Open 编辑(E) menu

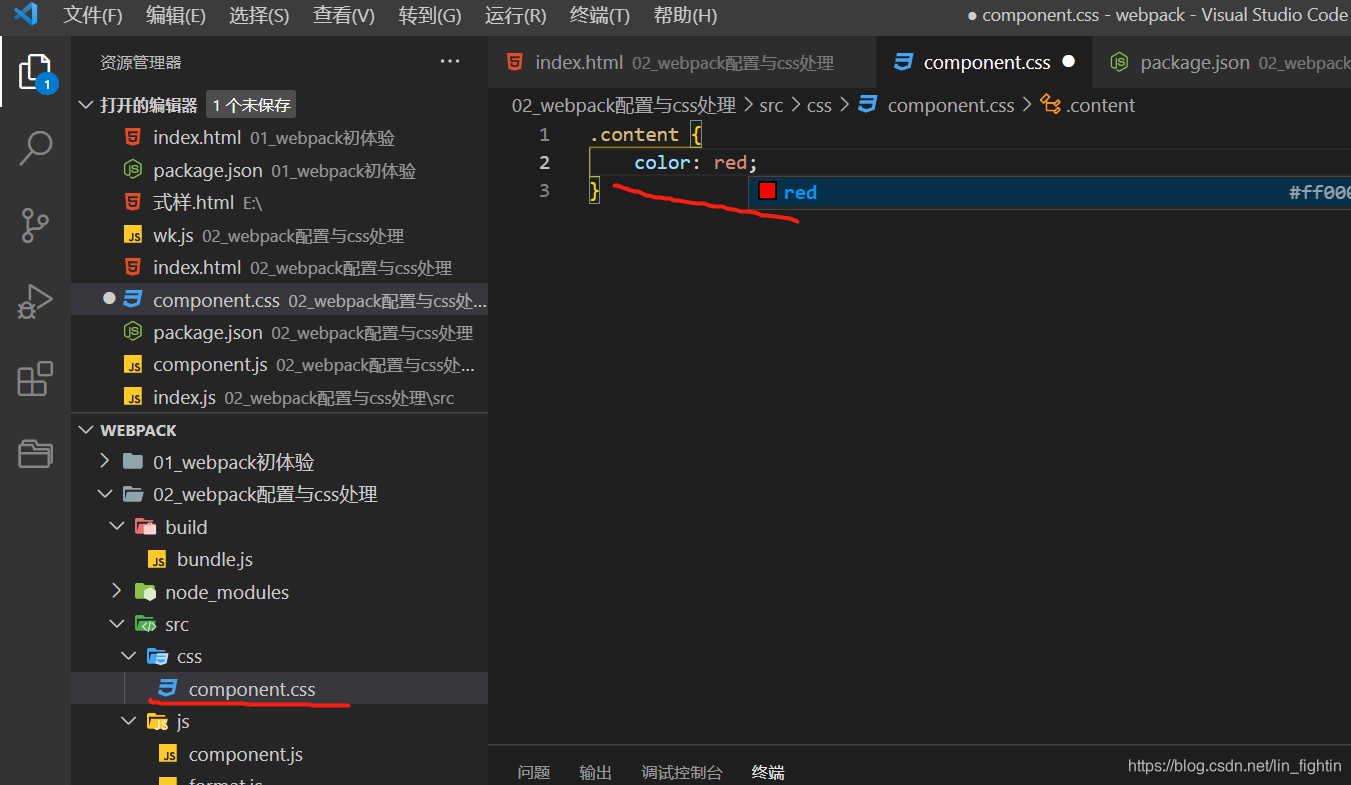point(176,16)
